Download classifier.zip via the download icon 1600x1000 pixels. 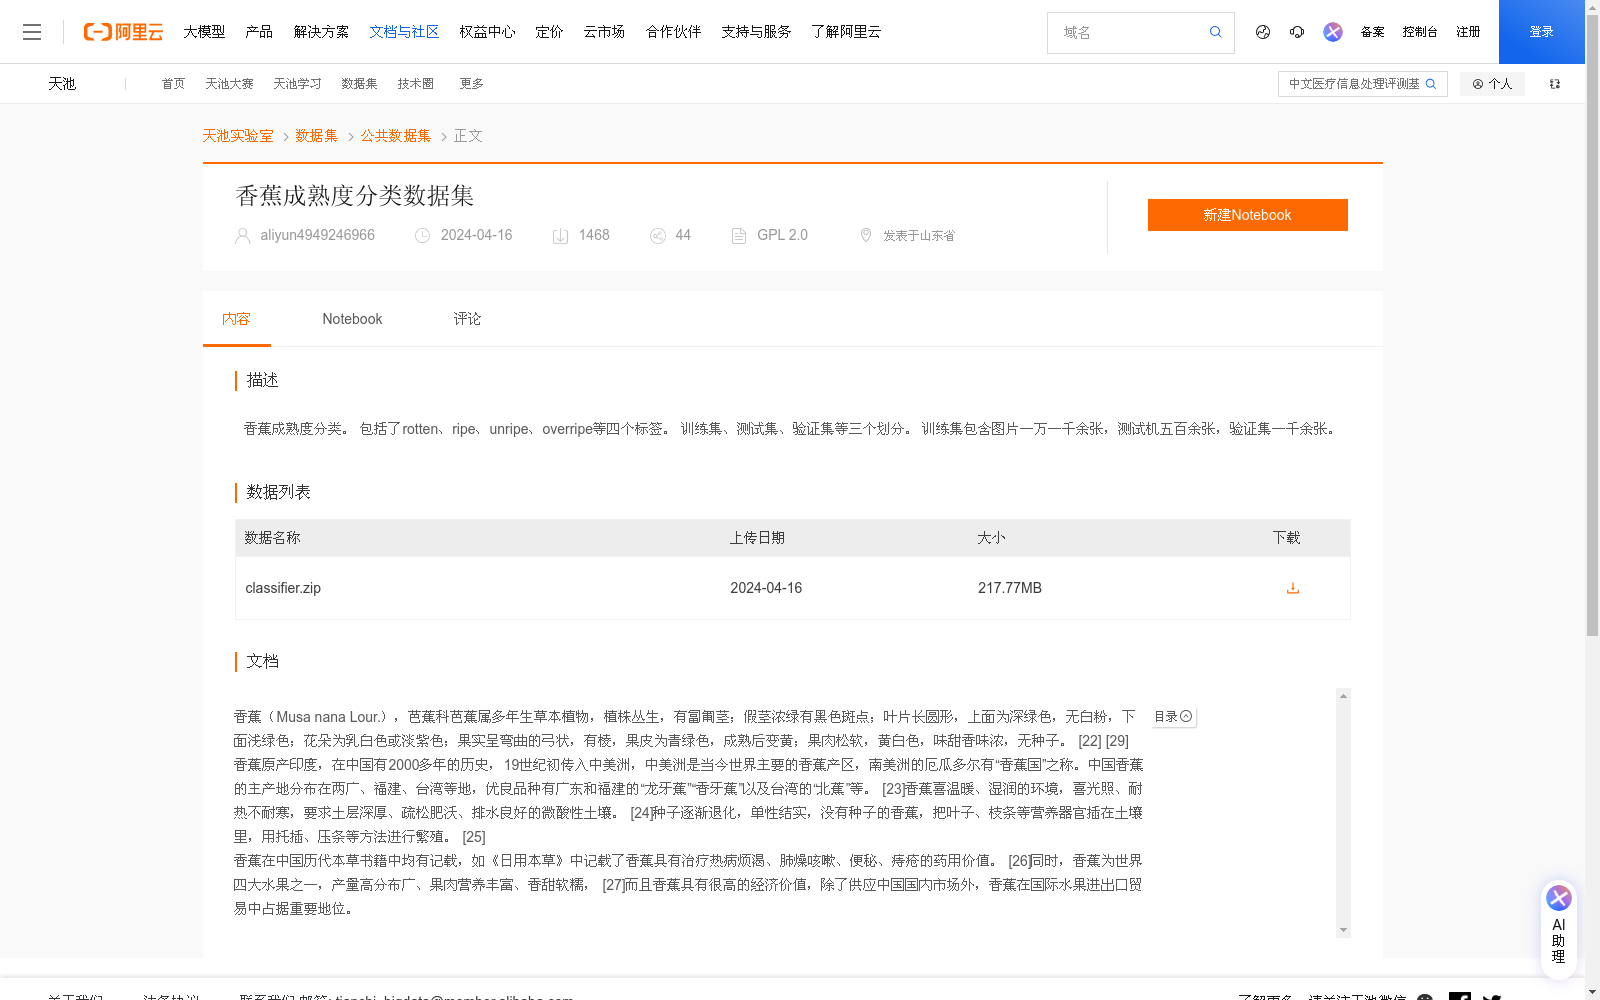coord(1292,588)
